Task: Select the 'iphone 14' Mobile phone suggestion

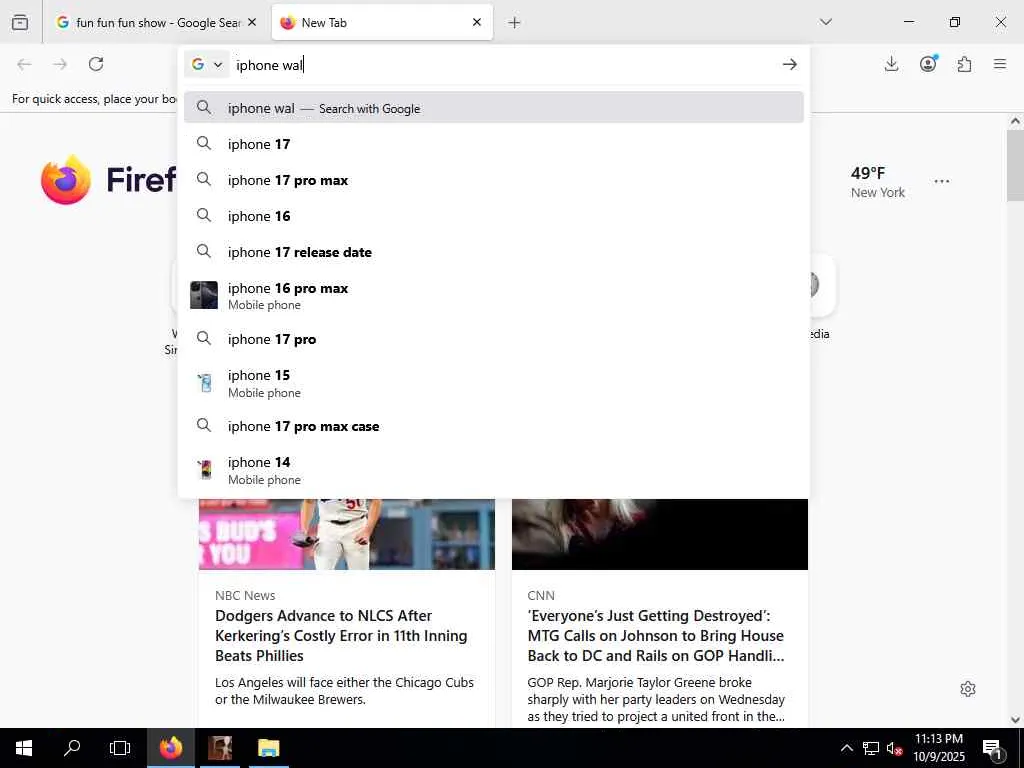Action: coord(494,470)
